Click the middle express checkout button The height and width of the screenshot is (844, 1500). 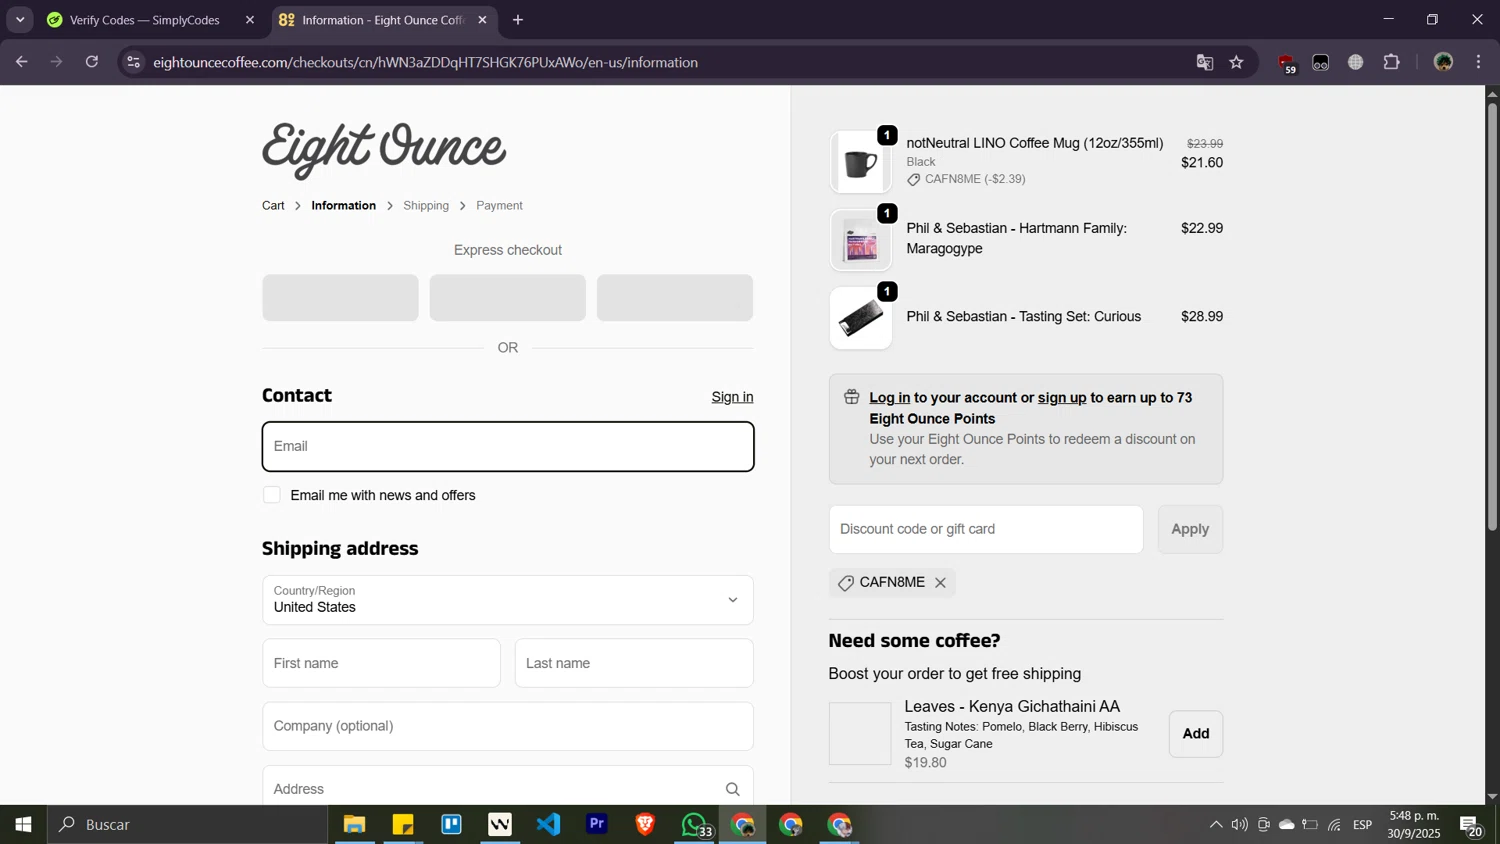[508, 298]
